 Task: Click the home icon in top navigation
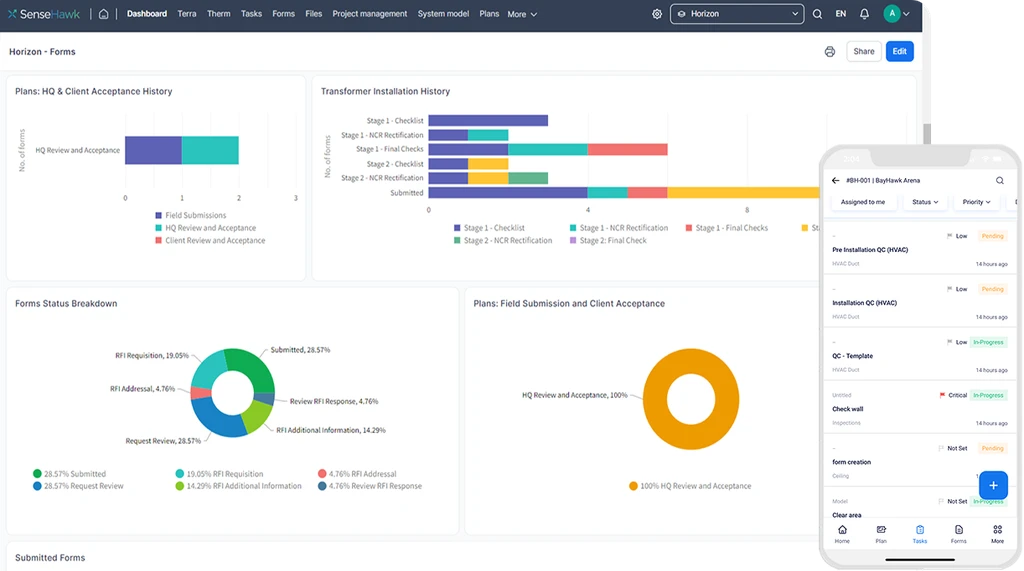pos(104,14)
